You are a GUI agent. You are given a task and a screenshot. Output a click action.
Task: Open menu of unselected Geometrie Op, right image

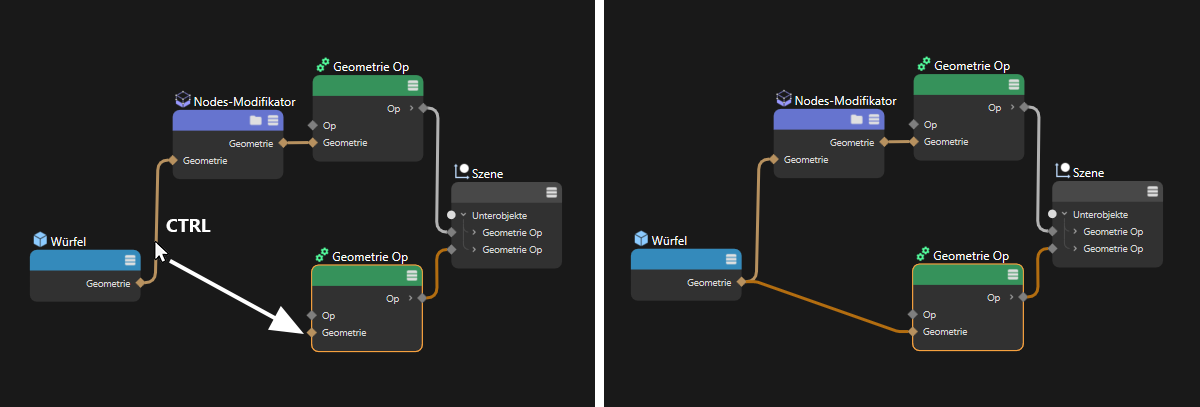[x=1014, y=85]
